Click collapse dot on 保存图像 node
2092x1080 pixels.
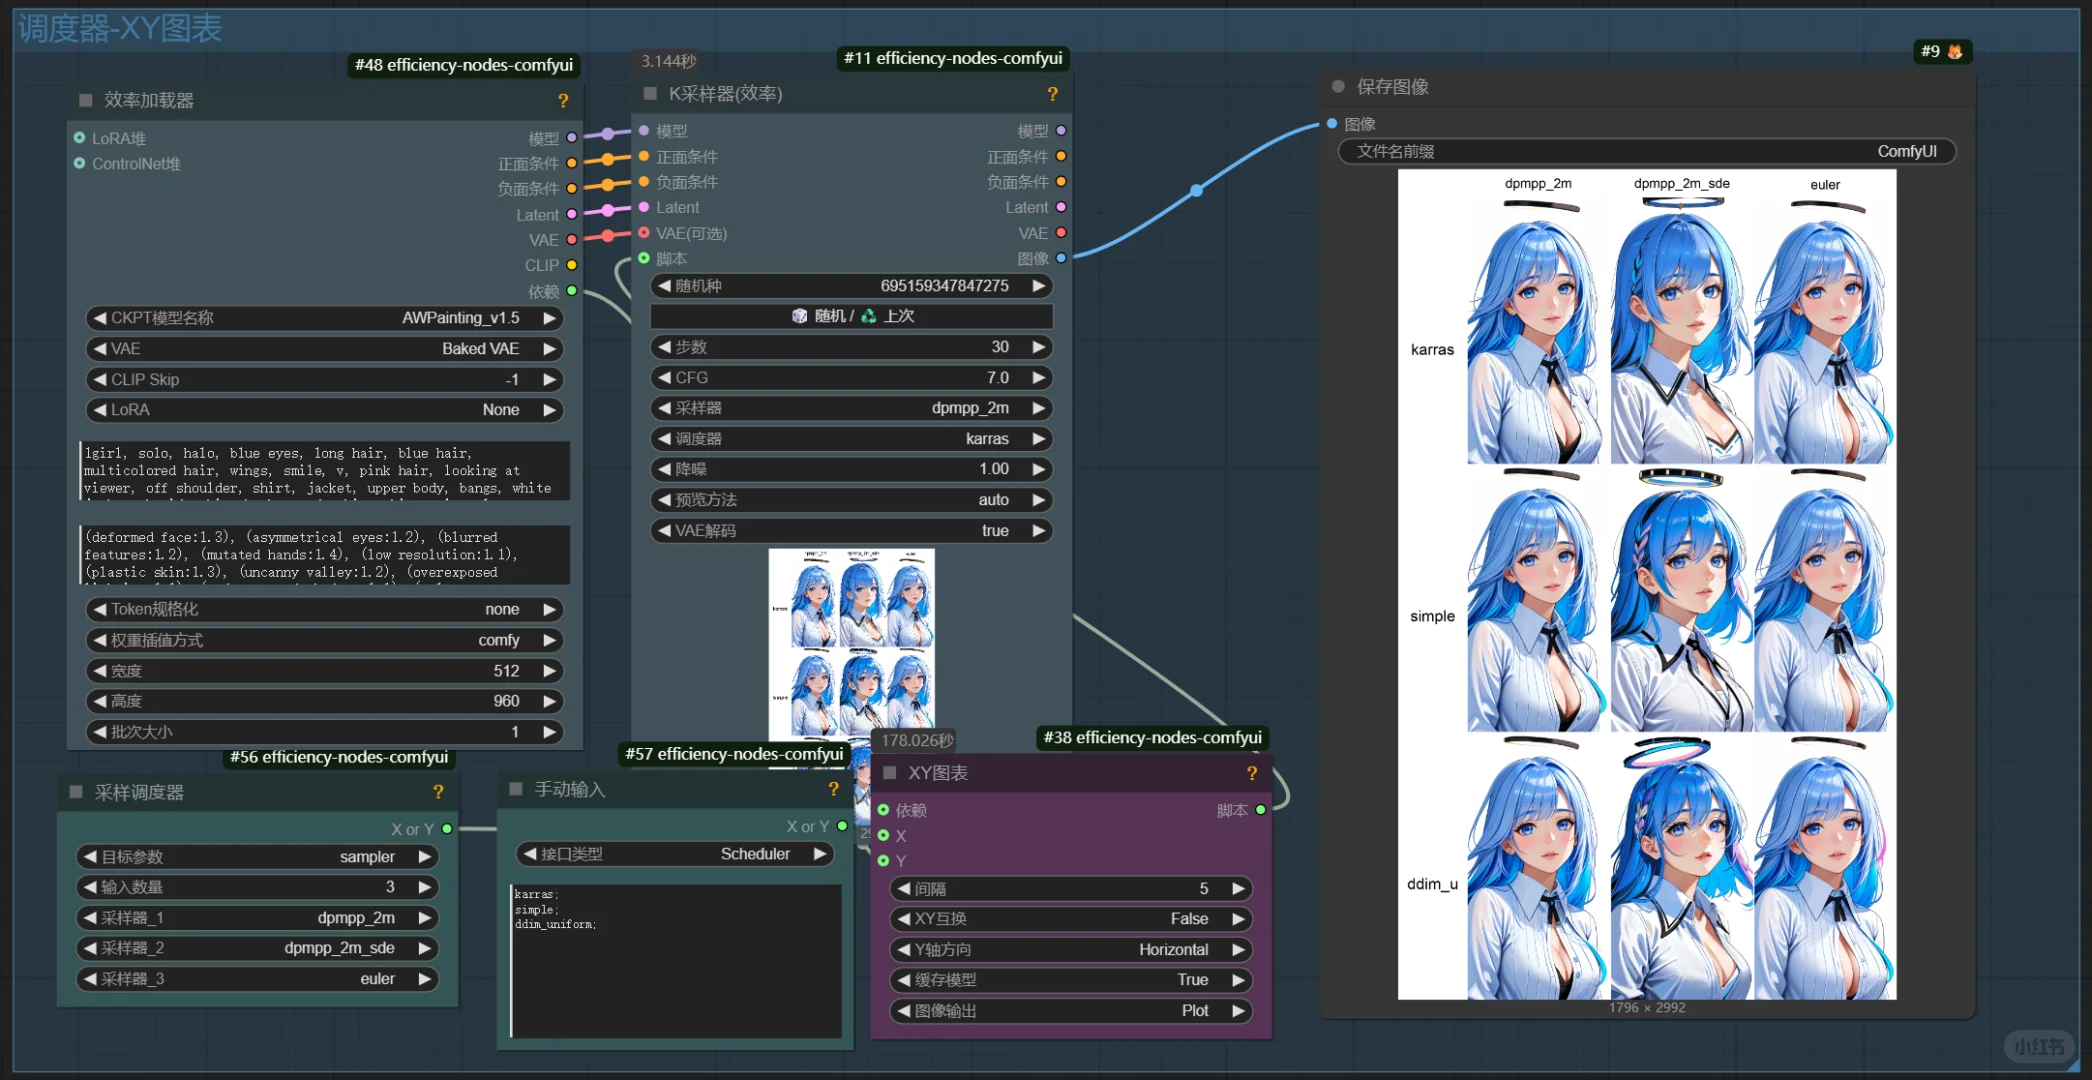1338,87
